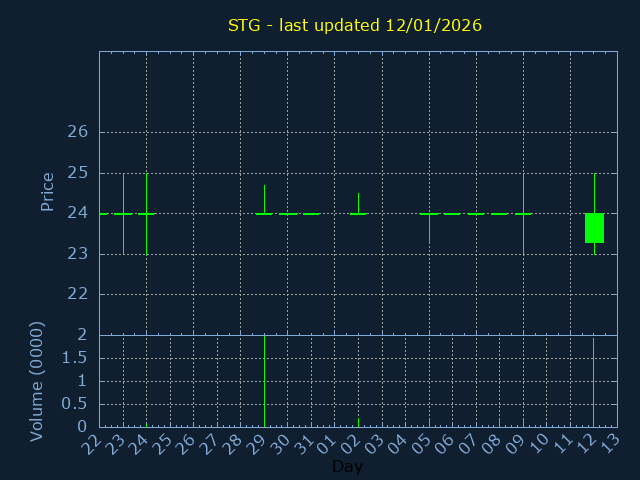
Task: Click the 'Price' y-axis label
Action: (47, 191)
